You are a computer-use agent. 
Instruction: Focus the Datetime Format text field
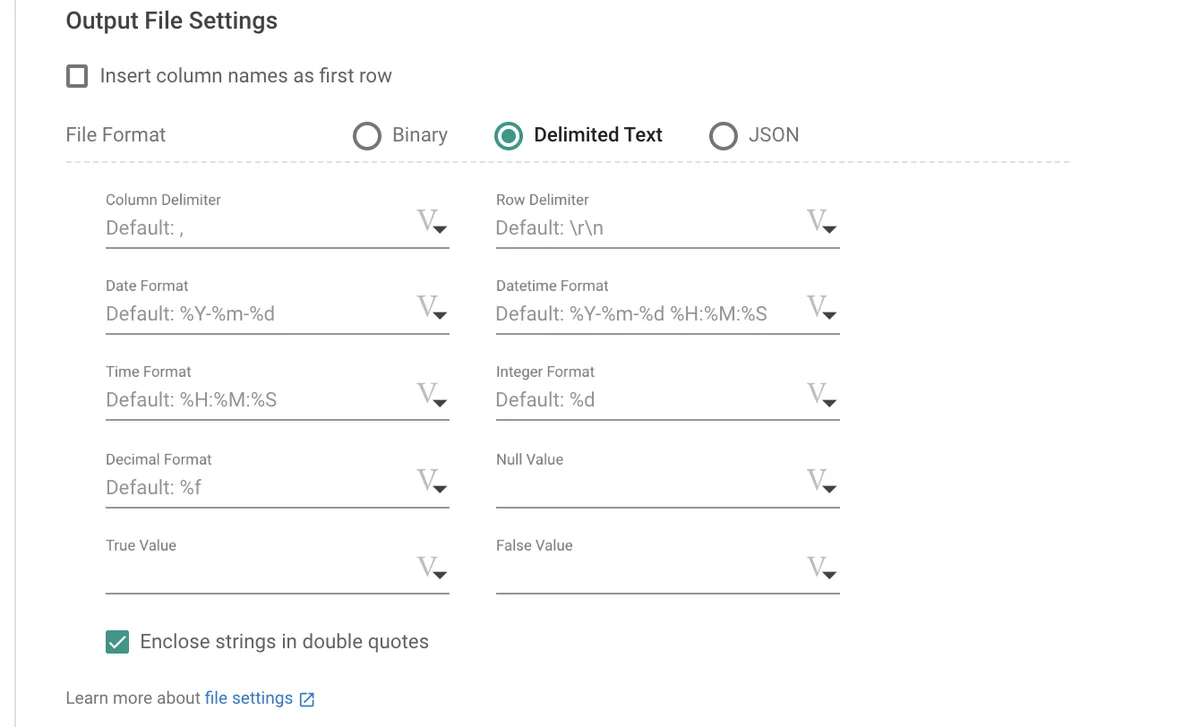(645, 314)
